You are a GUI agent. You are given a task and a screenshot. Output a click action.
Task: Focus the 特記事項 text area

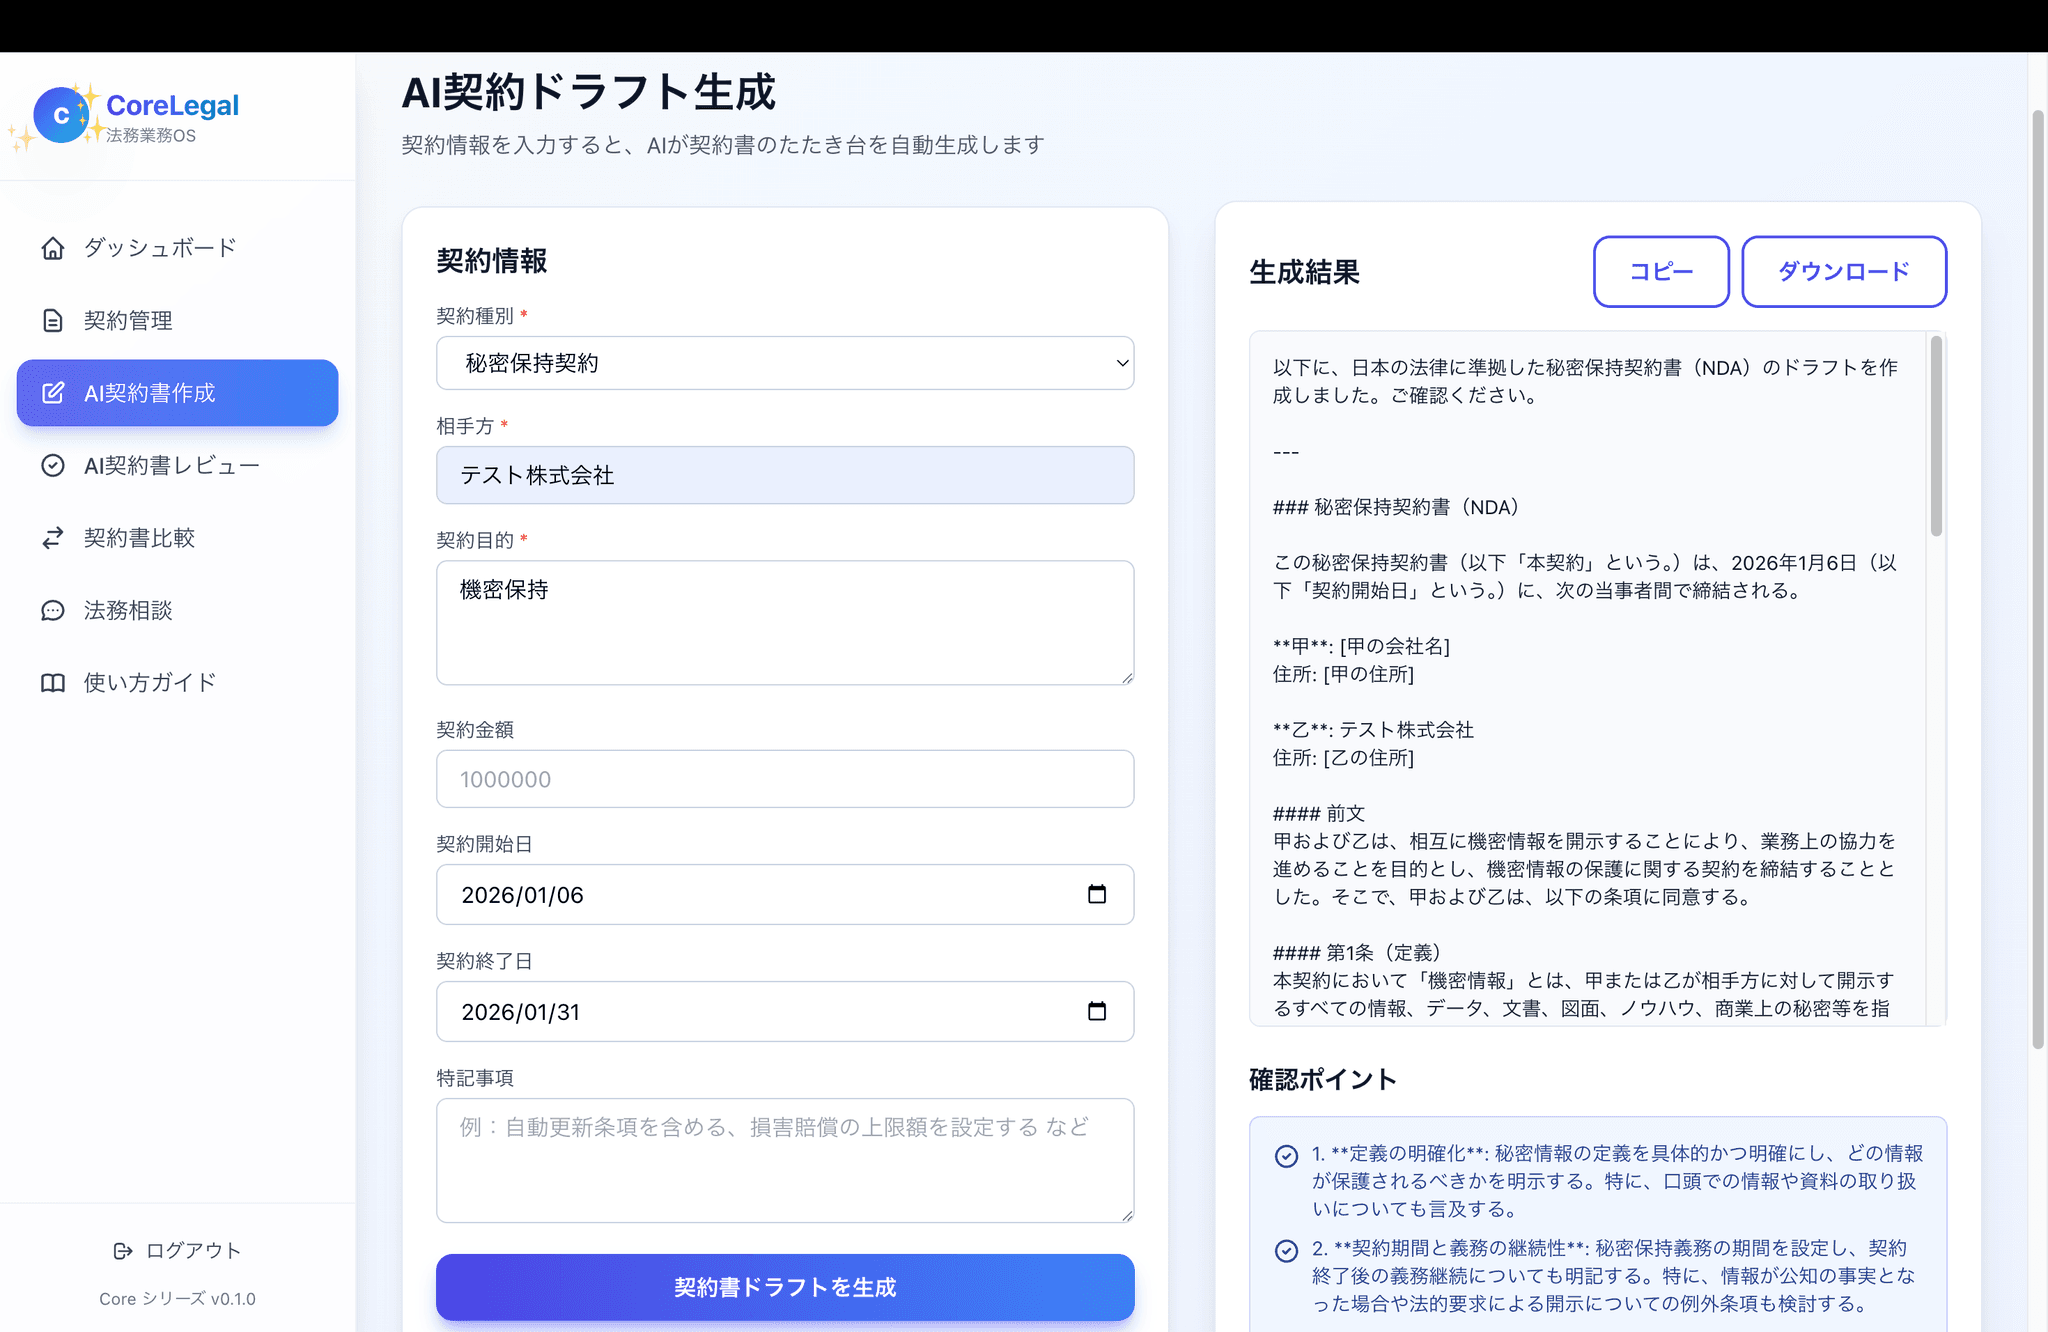[x=785, y=1160]
